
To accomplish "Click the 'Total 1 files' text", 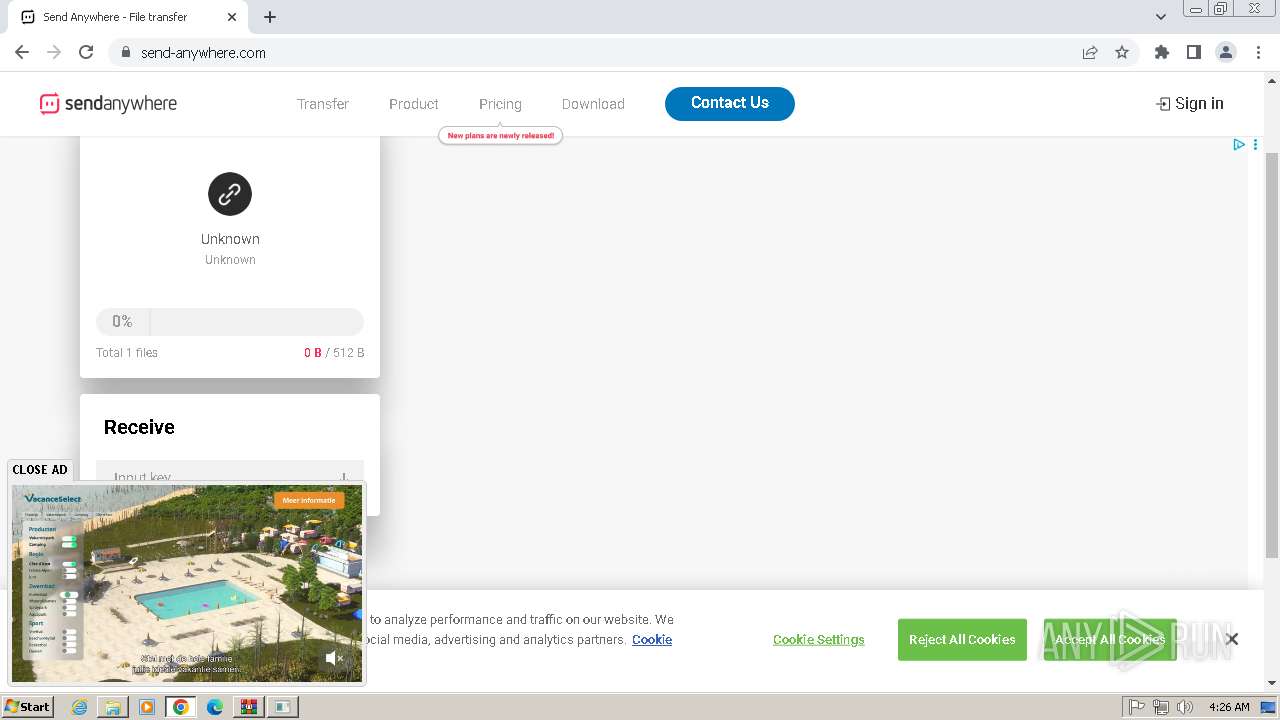I will (127, 352).
